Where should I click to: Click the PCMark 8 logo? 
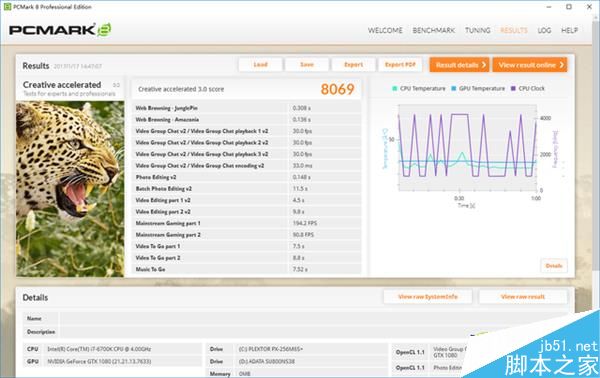60,30
